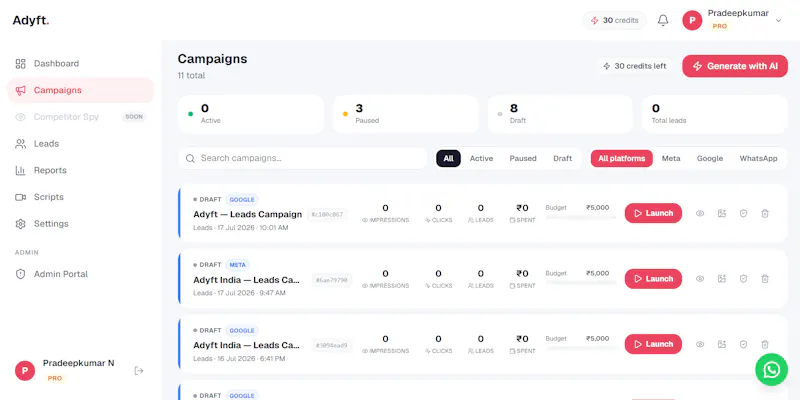The image size is (800, 400).
Task: Click the P avatar in the top header
Action: tap(692, 20)
